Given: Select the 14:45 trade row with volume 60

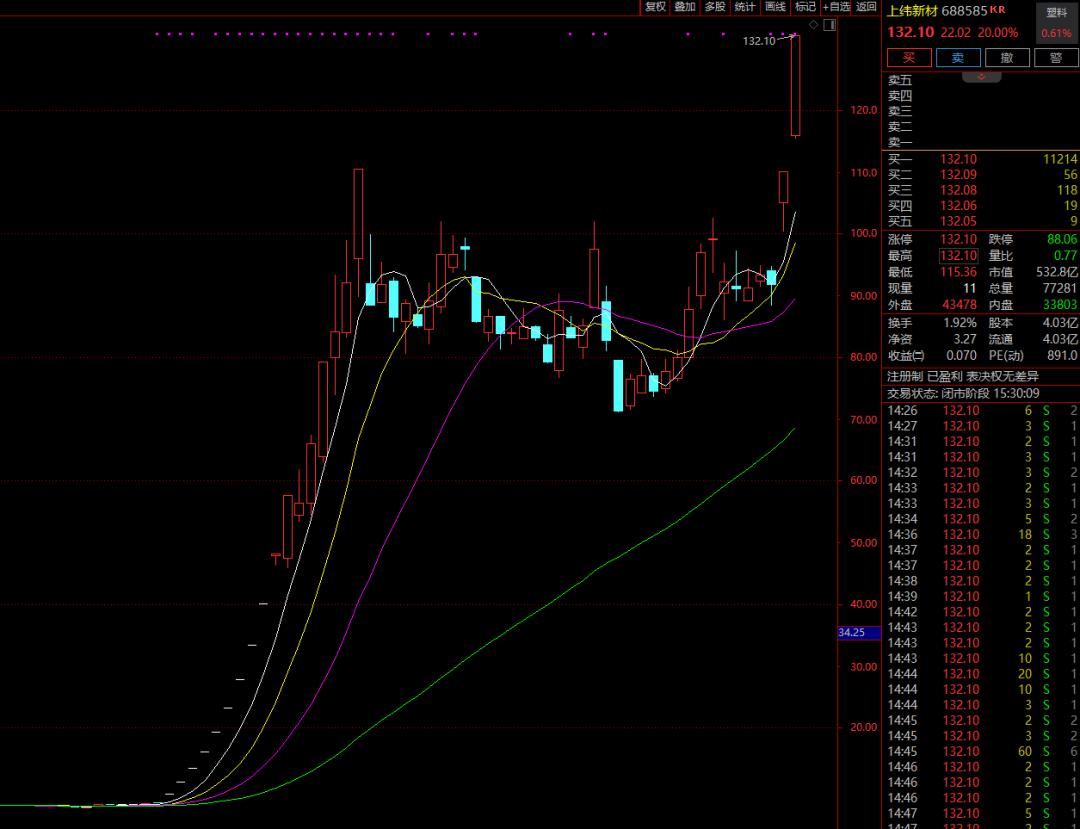Looking at the screenshot, I should (982, 751).
